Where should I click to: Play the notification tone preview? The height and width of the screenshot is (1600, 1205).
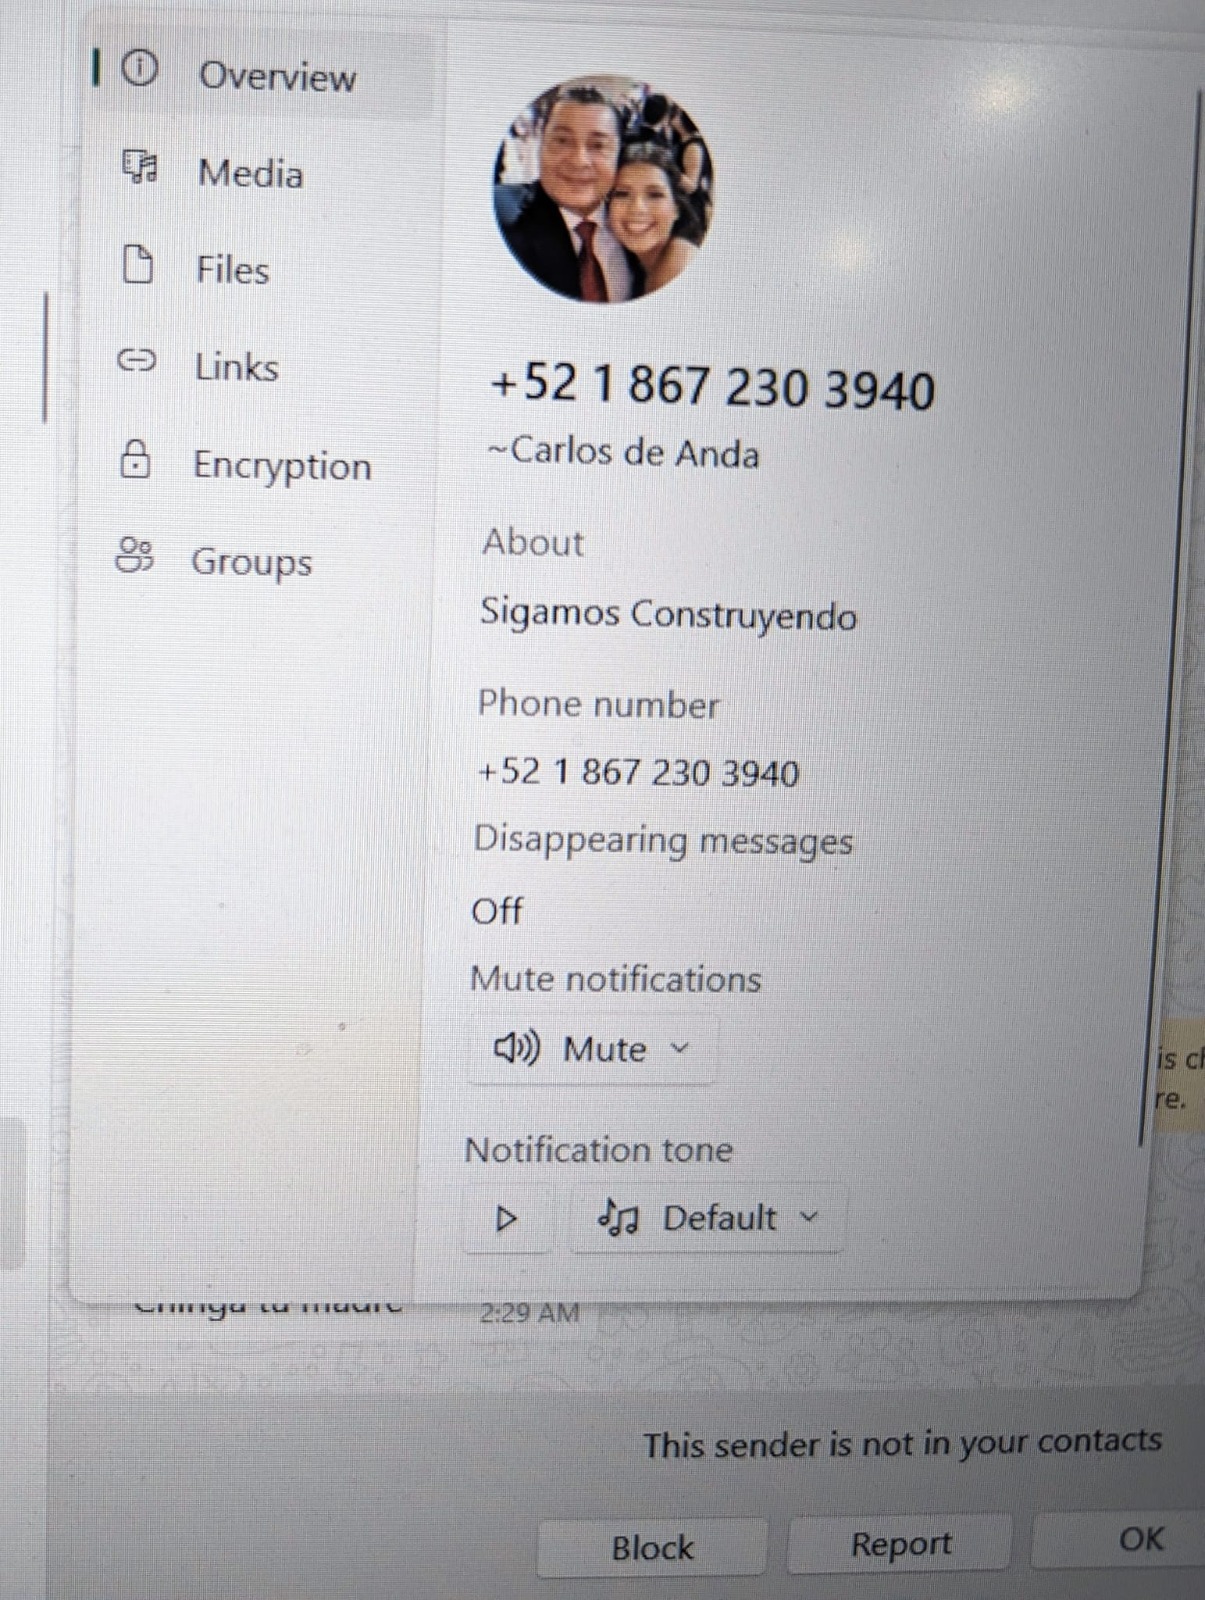click(507, 1218)
